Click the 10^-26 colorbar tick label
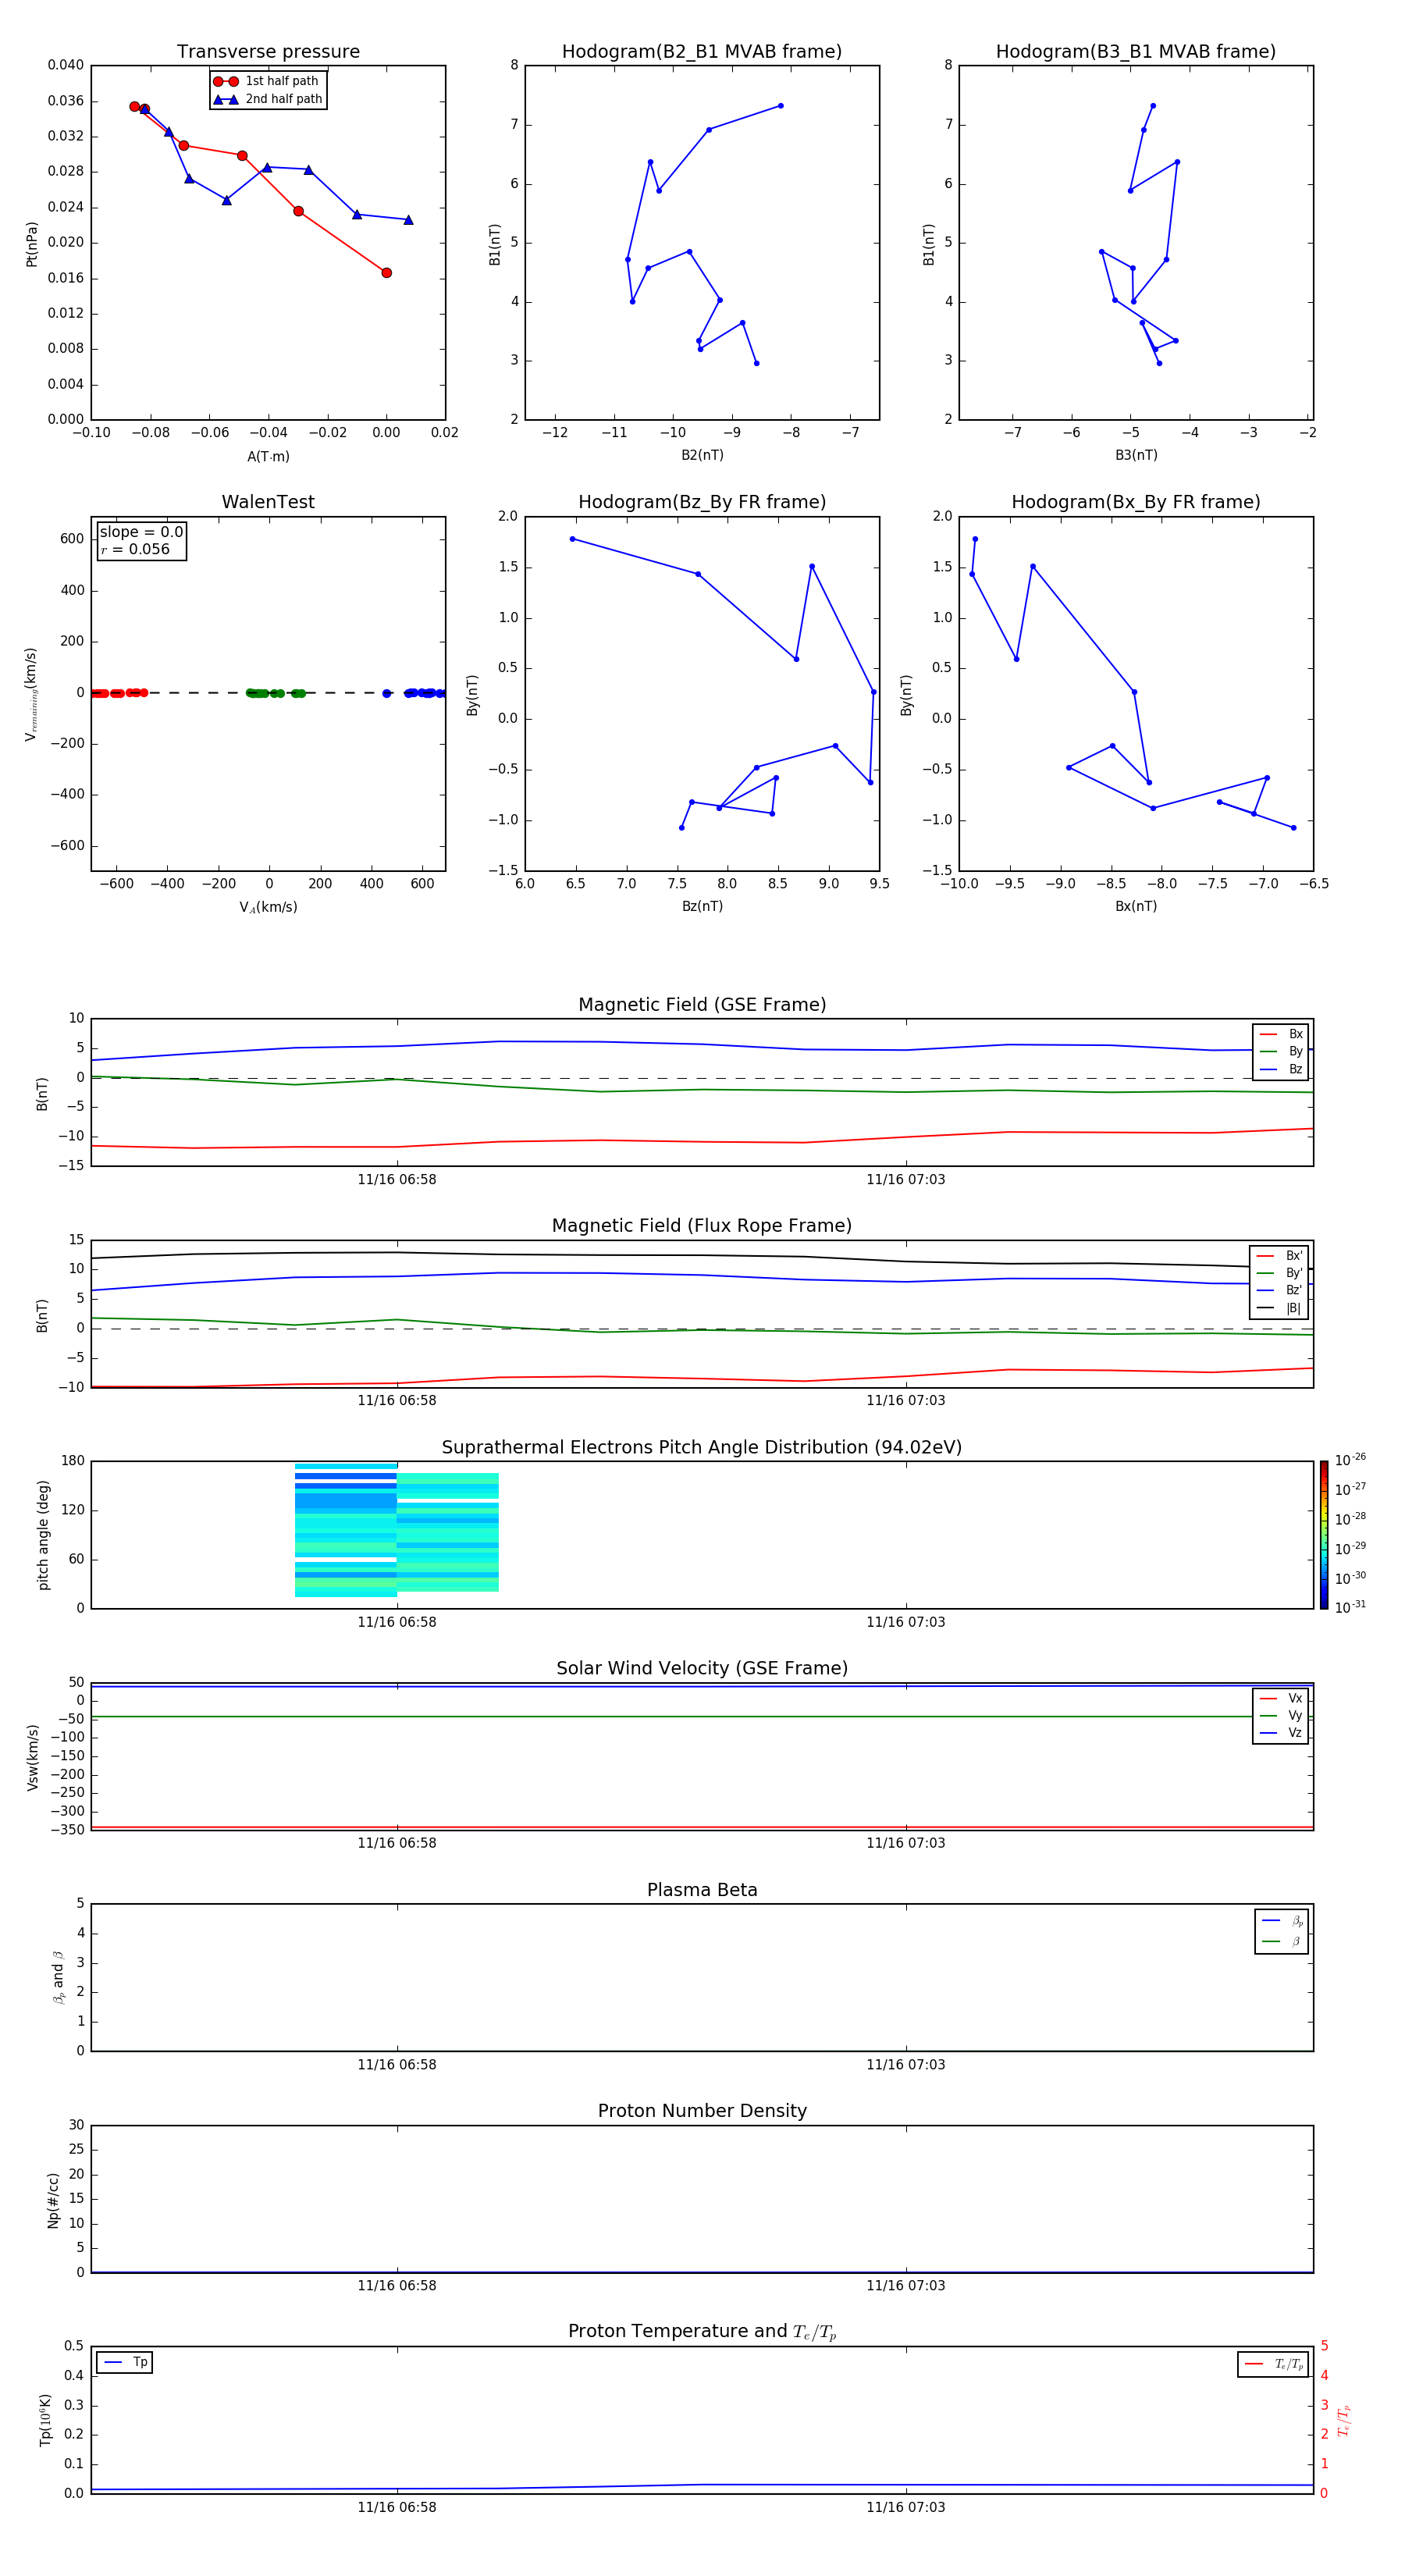This screenshot has width=1405, height=2576. 1350,1460
